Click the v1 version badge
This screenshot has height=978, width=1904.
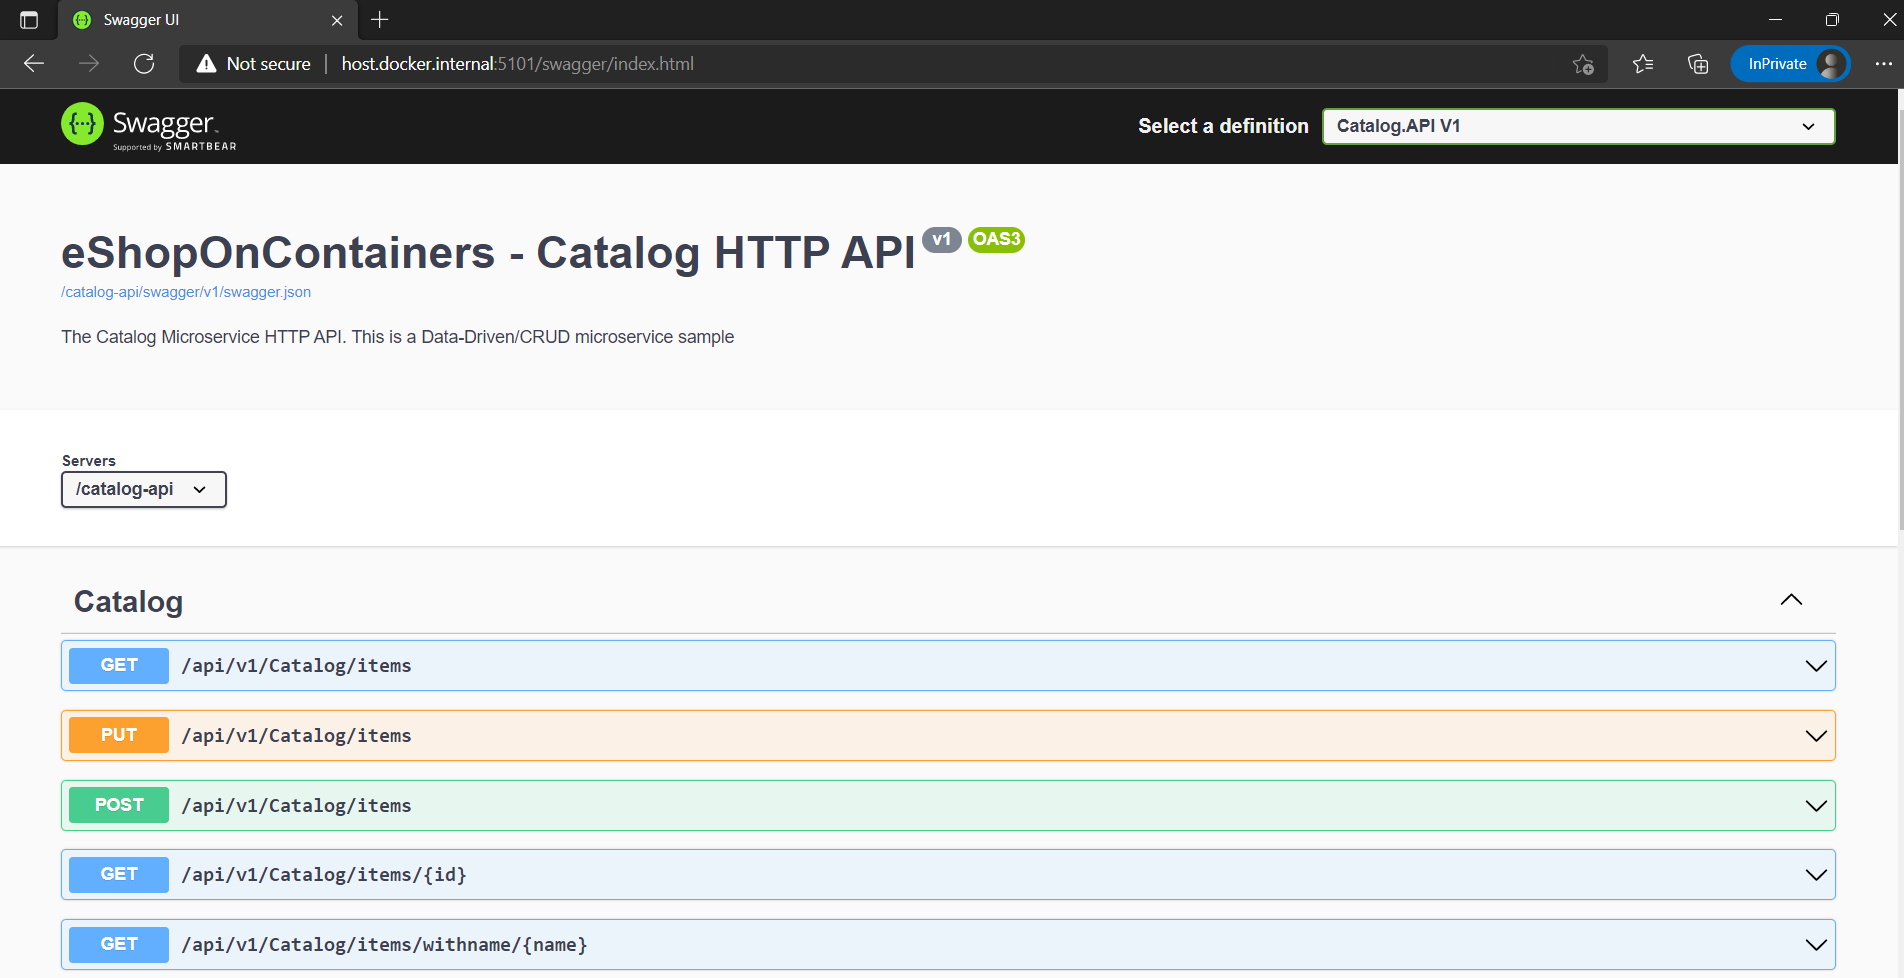941,240
